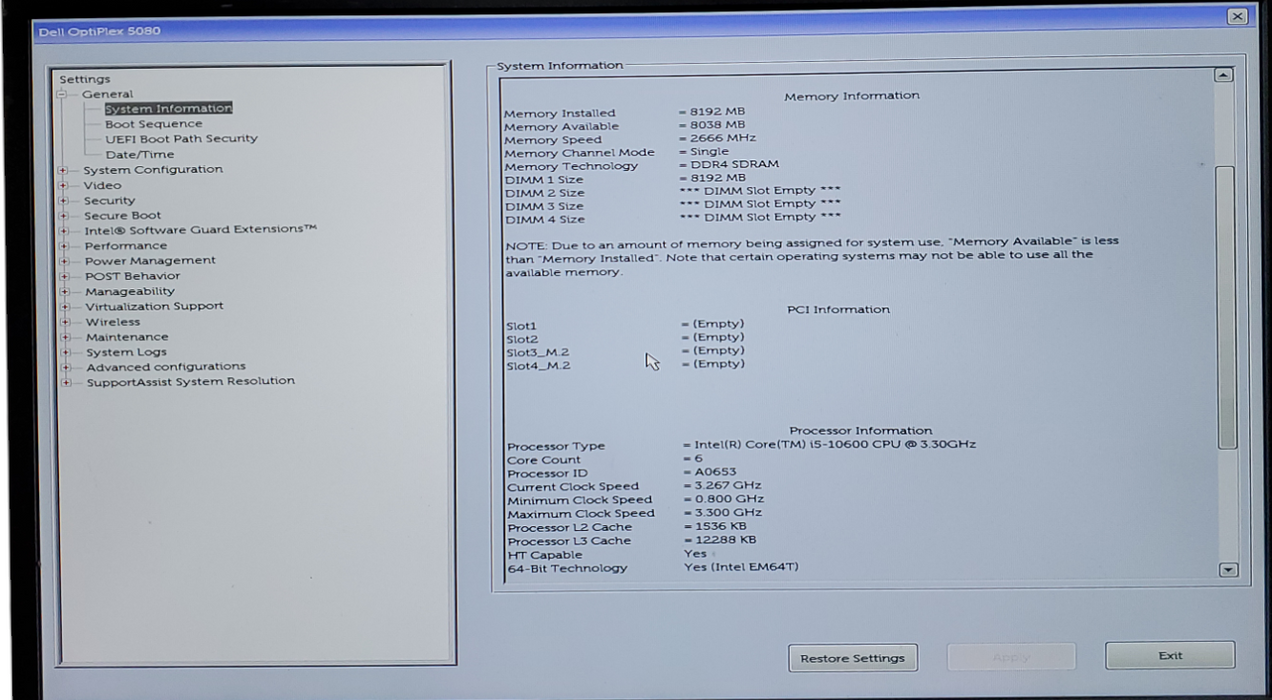Screen dimensions: 1272x700
Task: Expand SupportAssist System Resolution node
Action: pyautogui.click(x=65, y=382)
